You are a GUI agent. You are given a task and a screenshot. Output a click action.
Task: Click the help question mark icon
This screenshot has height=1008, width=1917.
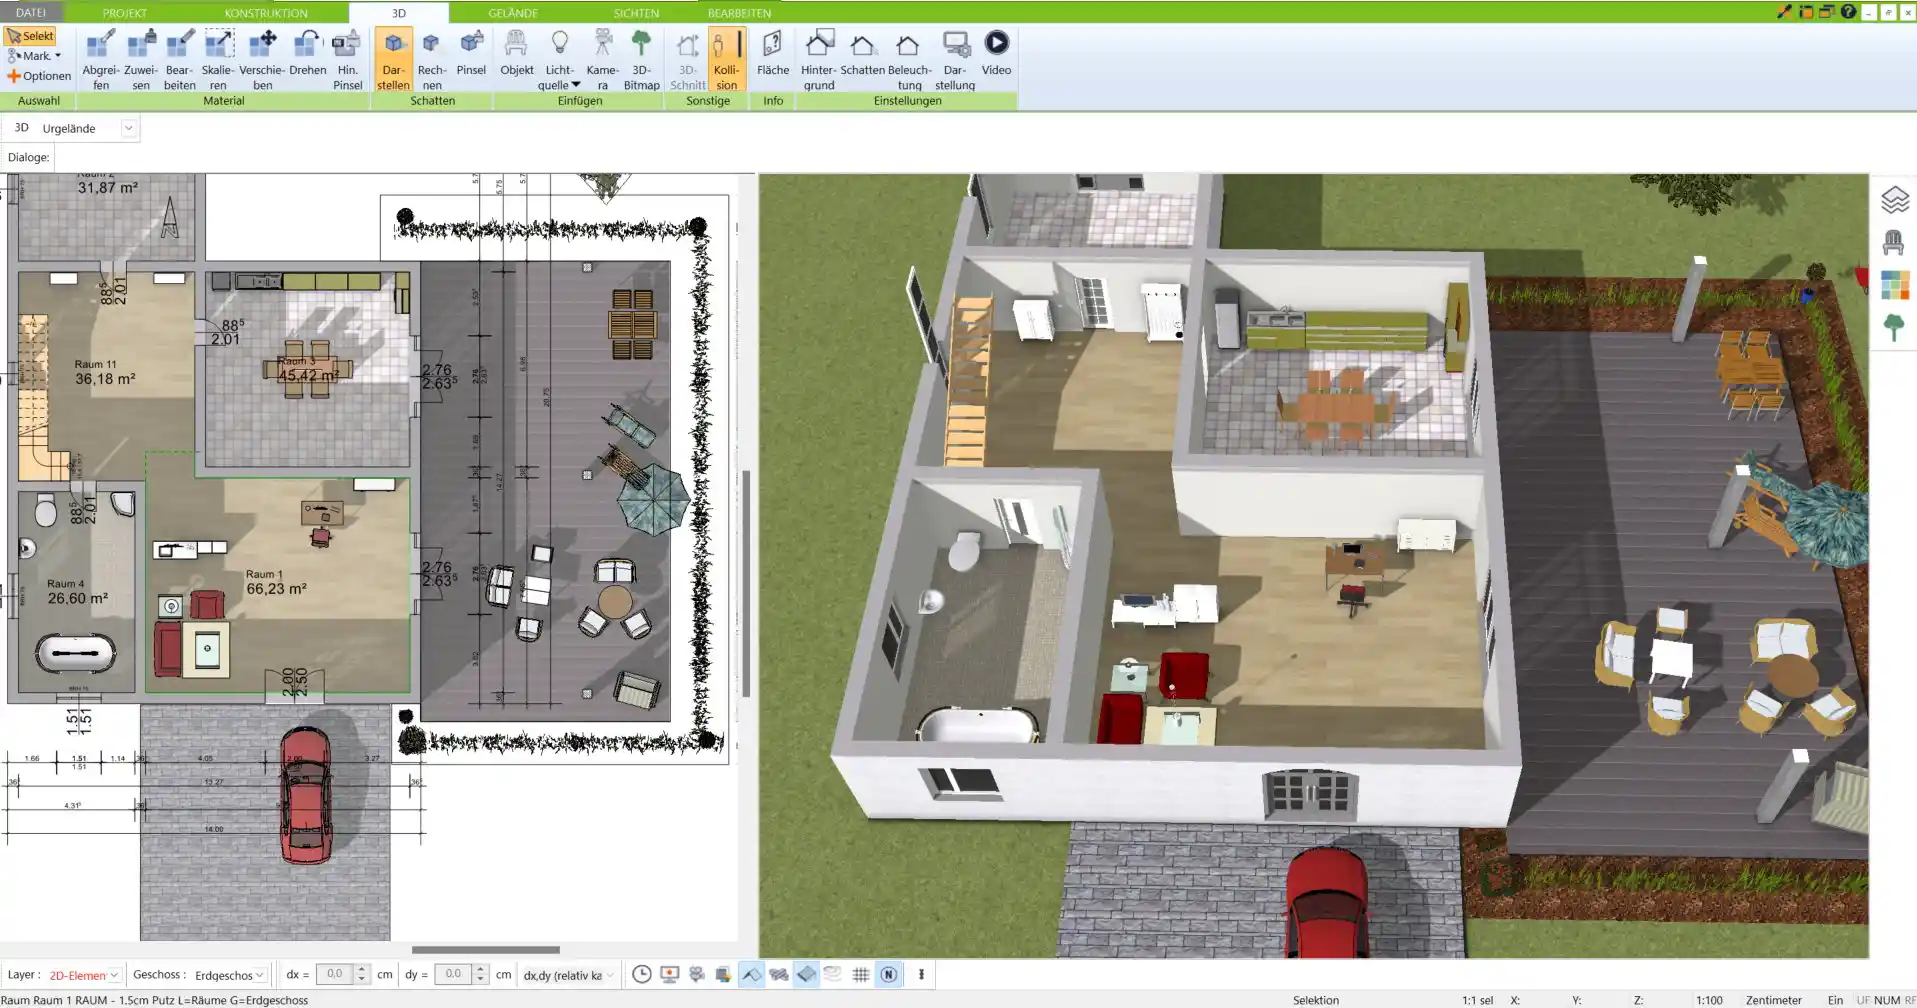coord(1848,12)
